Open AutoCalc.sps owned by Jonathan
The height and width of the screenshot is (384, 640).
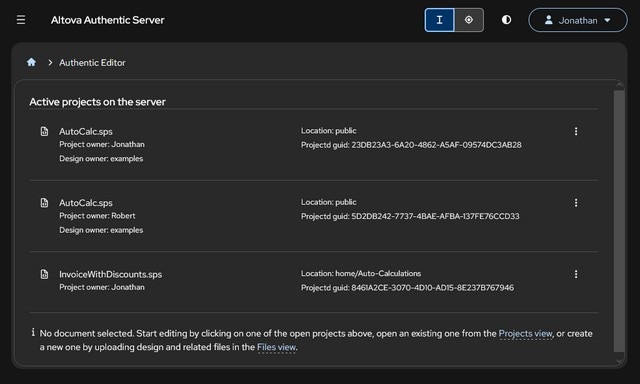click(86, 131)
